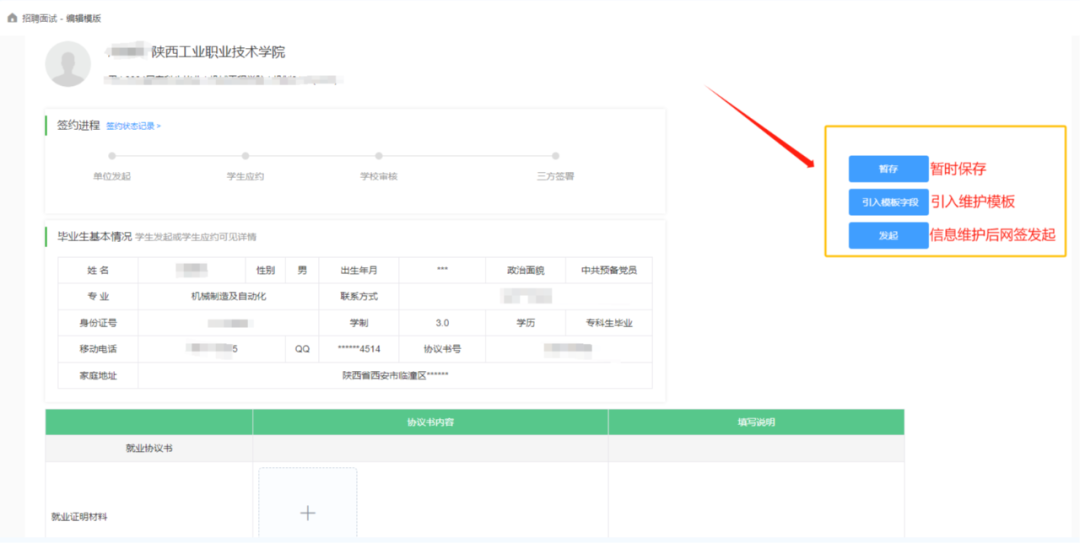
Task: Click the plus icon to upload 就业证明材料
Action: (x=308, y=512)
